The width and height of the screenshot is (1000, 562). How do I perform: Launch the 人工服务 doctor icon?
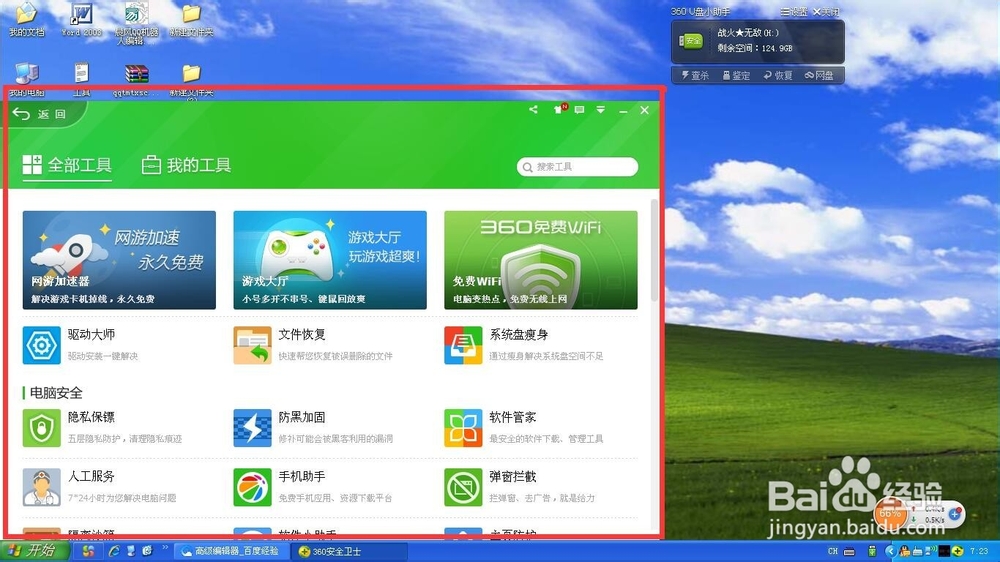41,487
